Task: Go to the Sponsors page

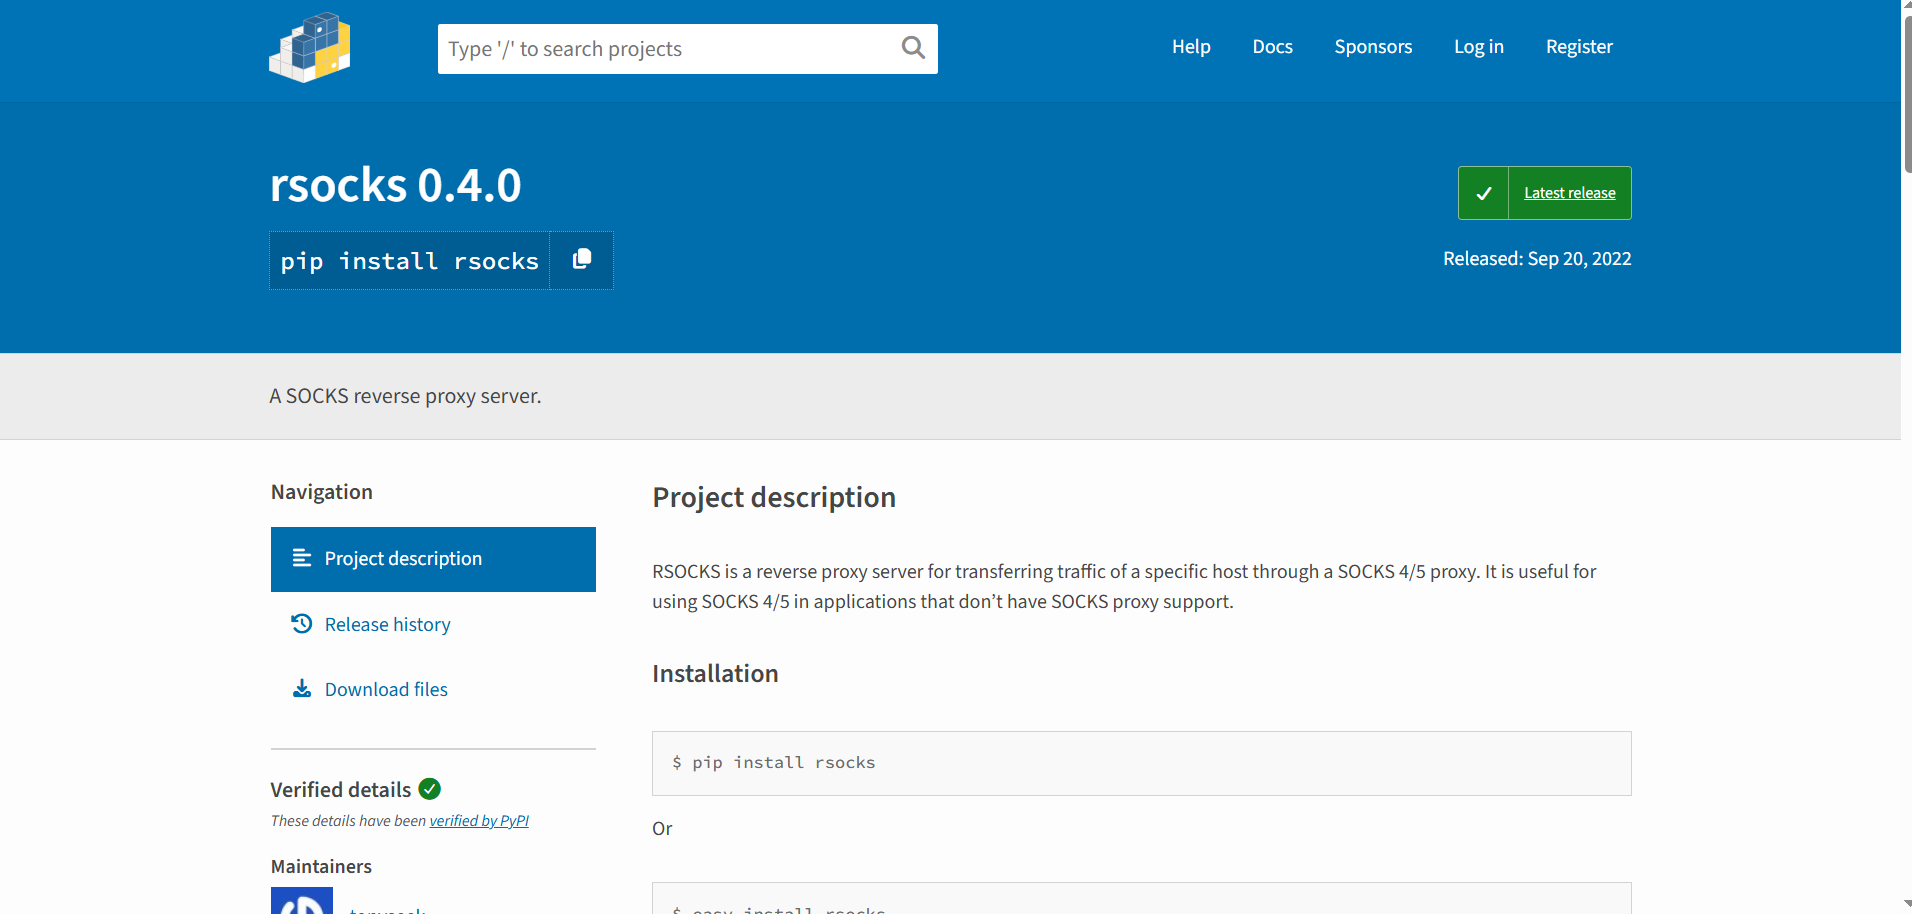Action: (1373, 47)
